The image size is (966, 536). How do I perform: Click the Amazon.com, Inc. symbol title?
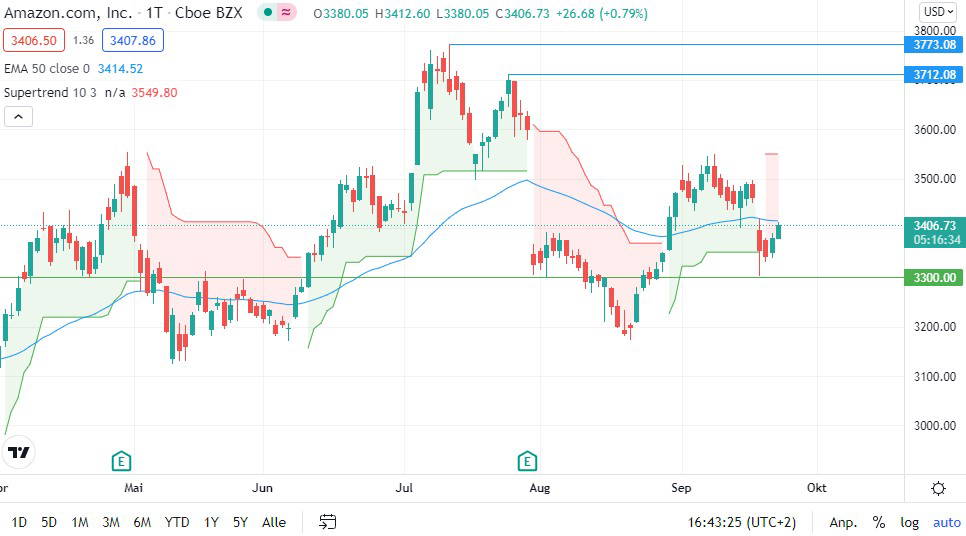click(68, 12)
